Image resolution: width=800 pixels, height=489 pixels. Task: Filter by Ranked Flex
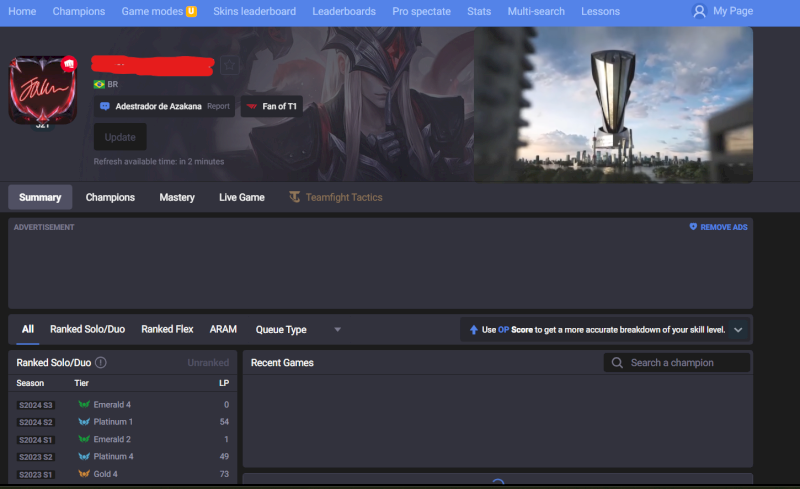[167, 329]
